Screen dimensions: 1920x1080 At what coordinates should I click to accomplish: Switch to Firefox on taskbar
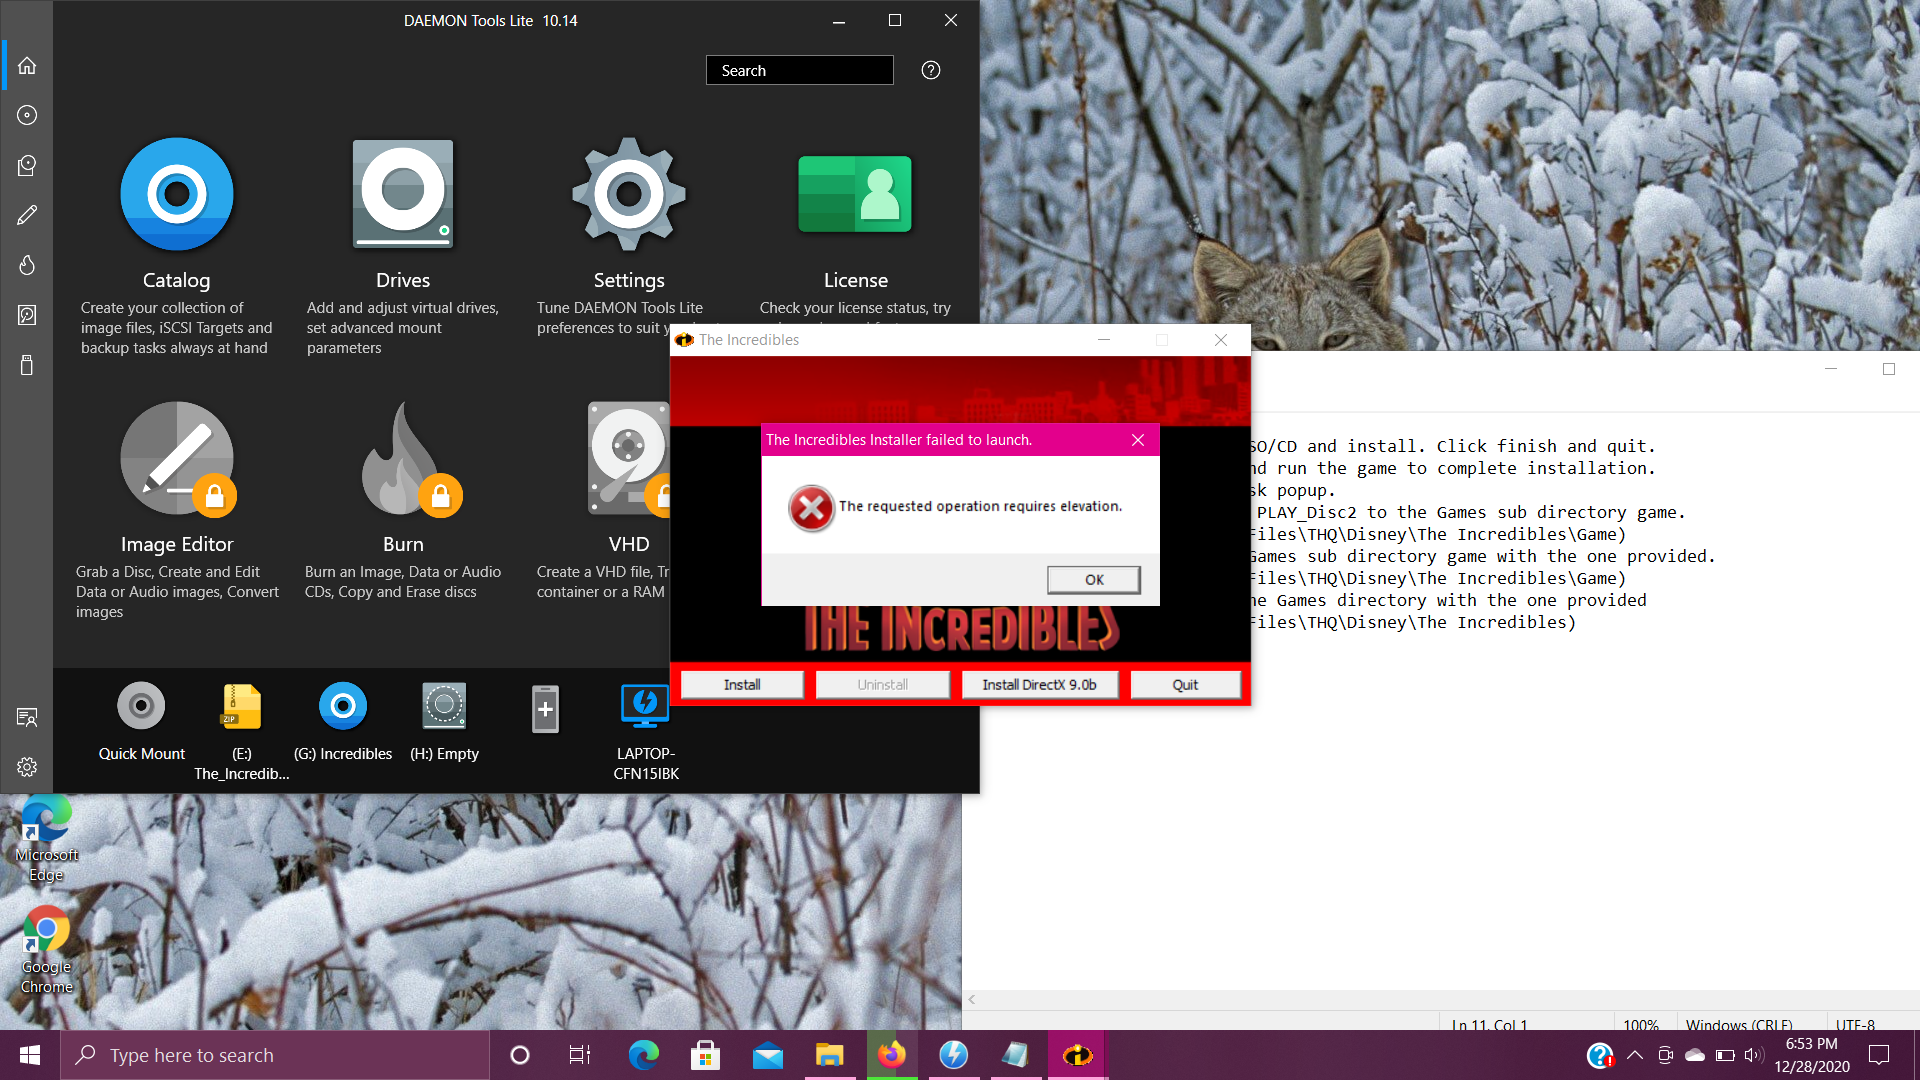point(891,1055)
